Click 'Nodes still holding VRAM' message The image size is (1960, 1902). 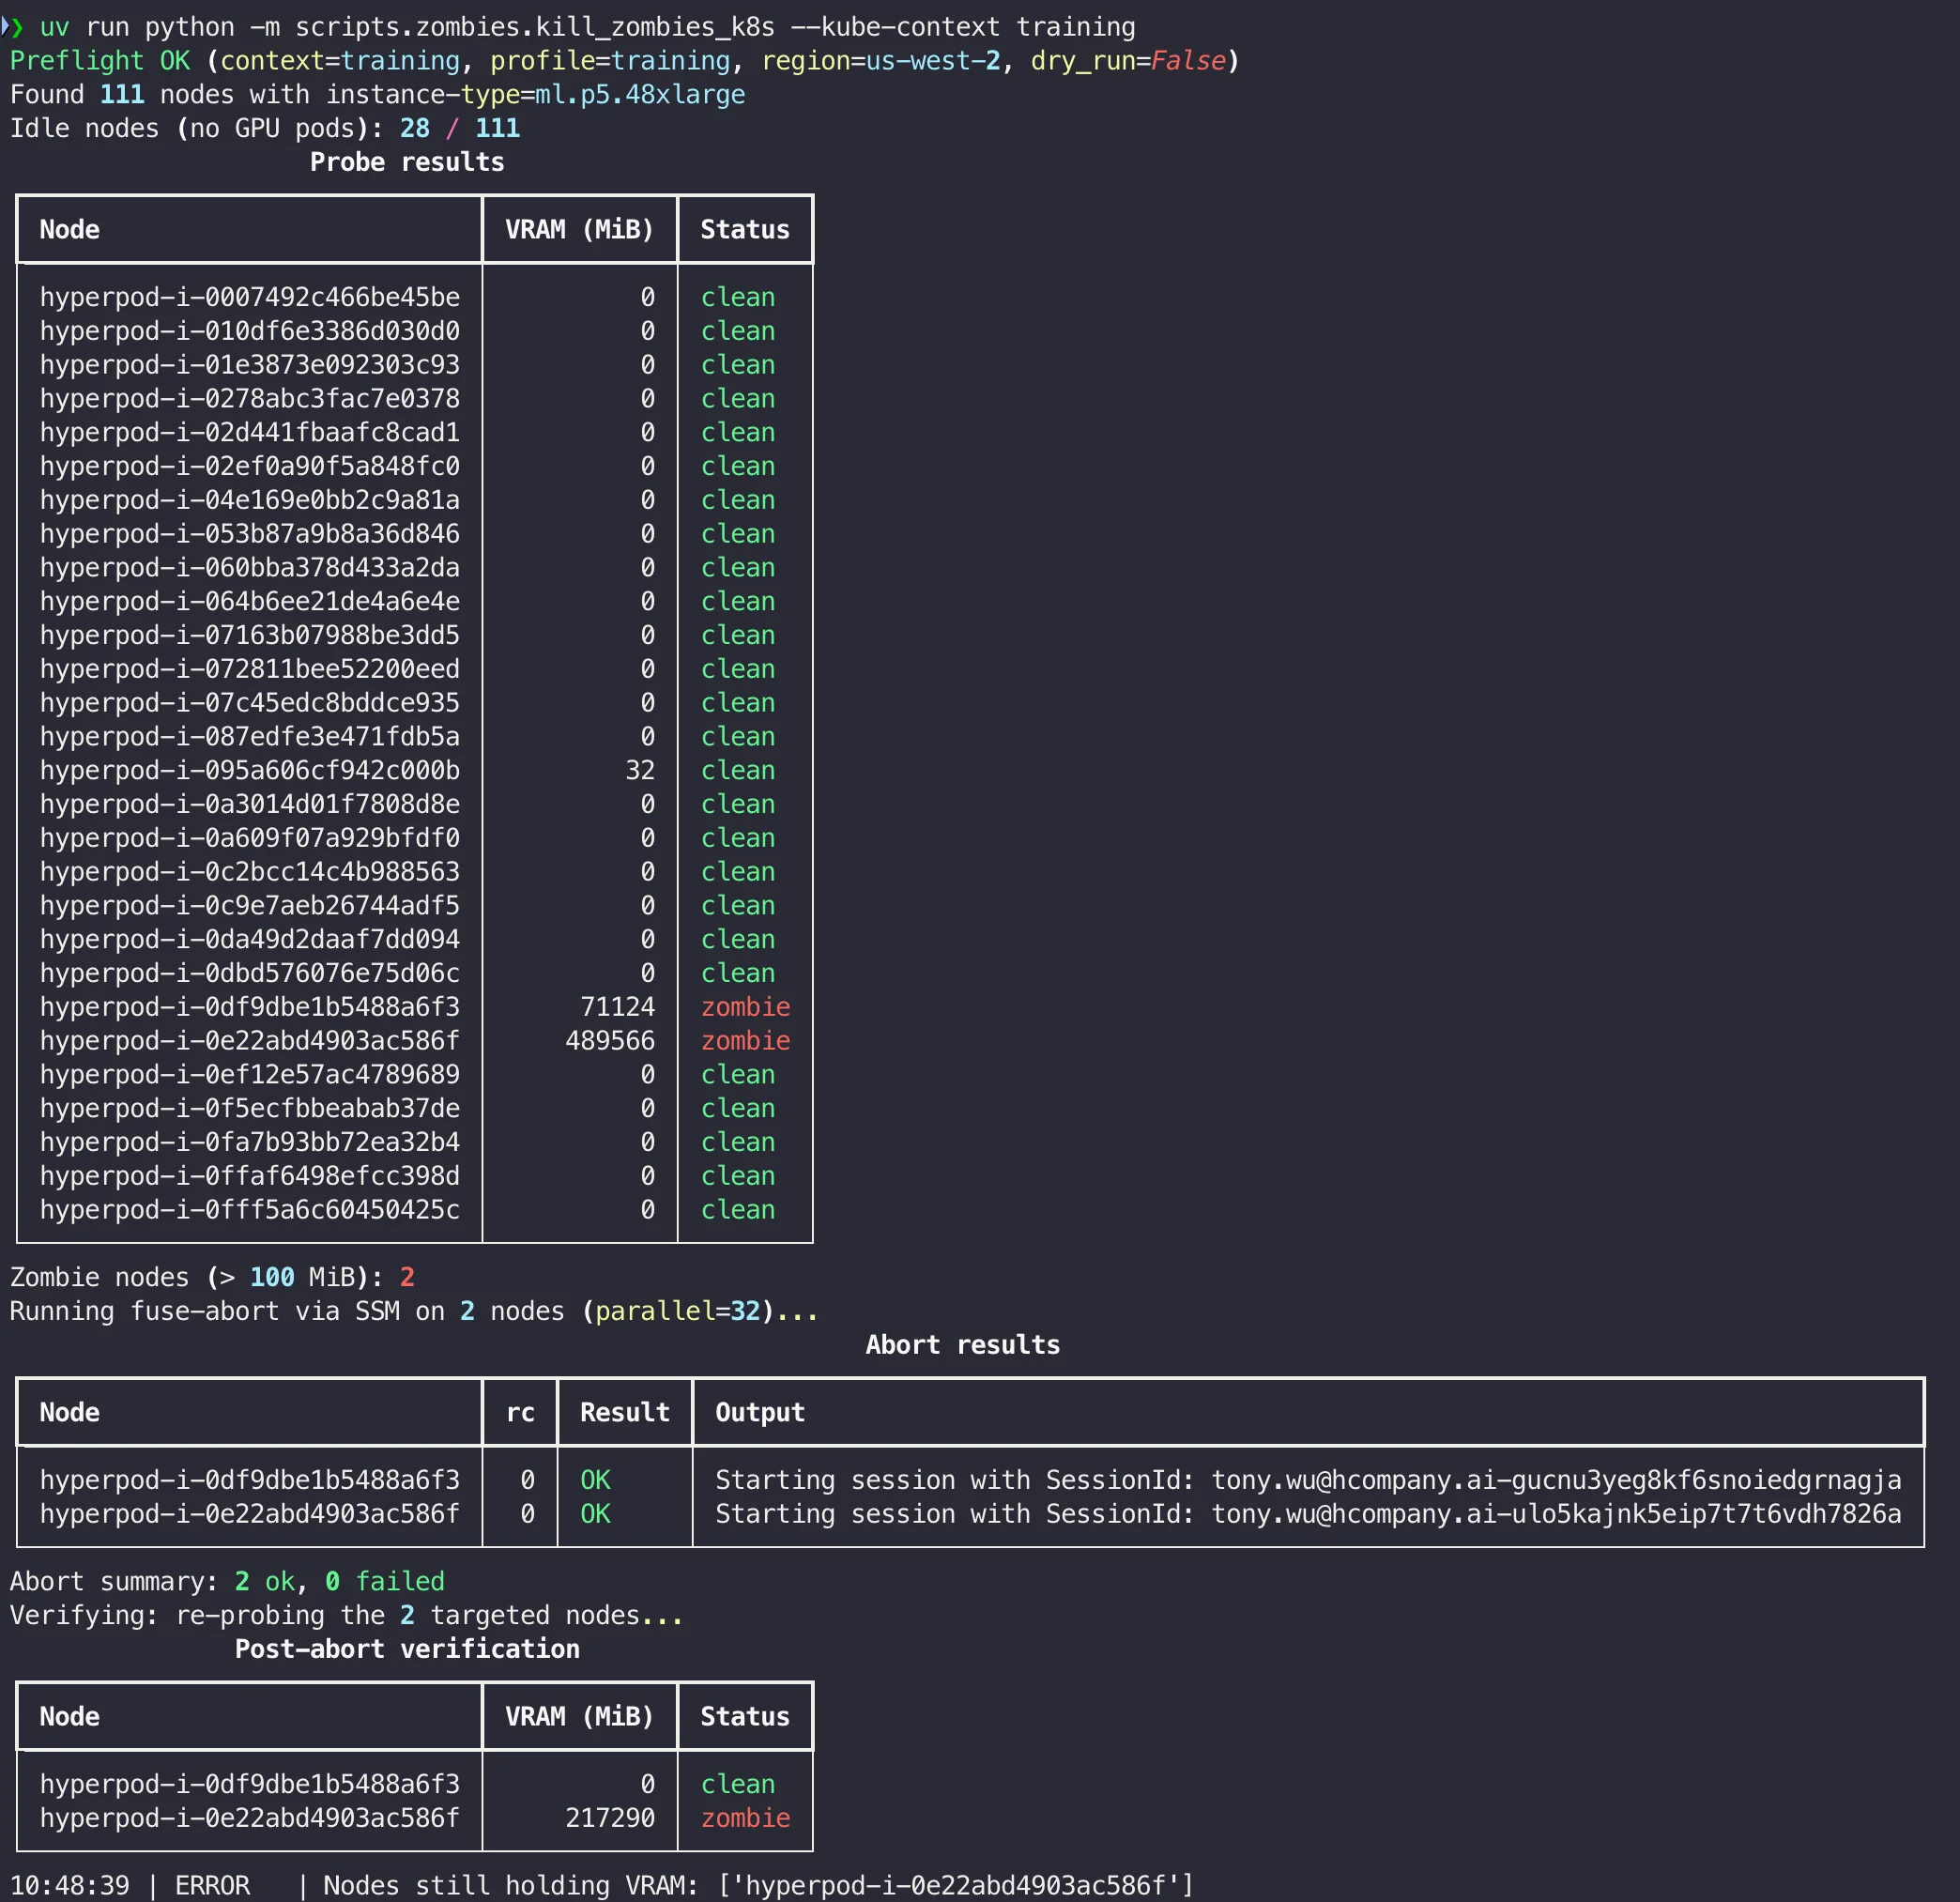point(759,1886)
